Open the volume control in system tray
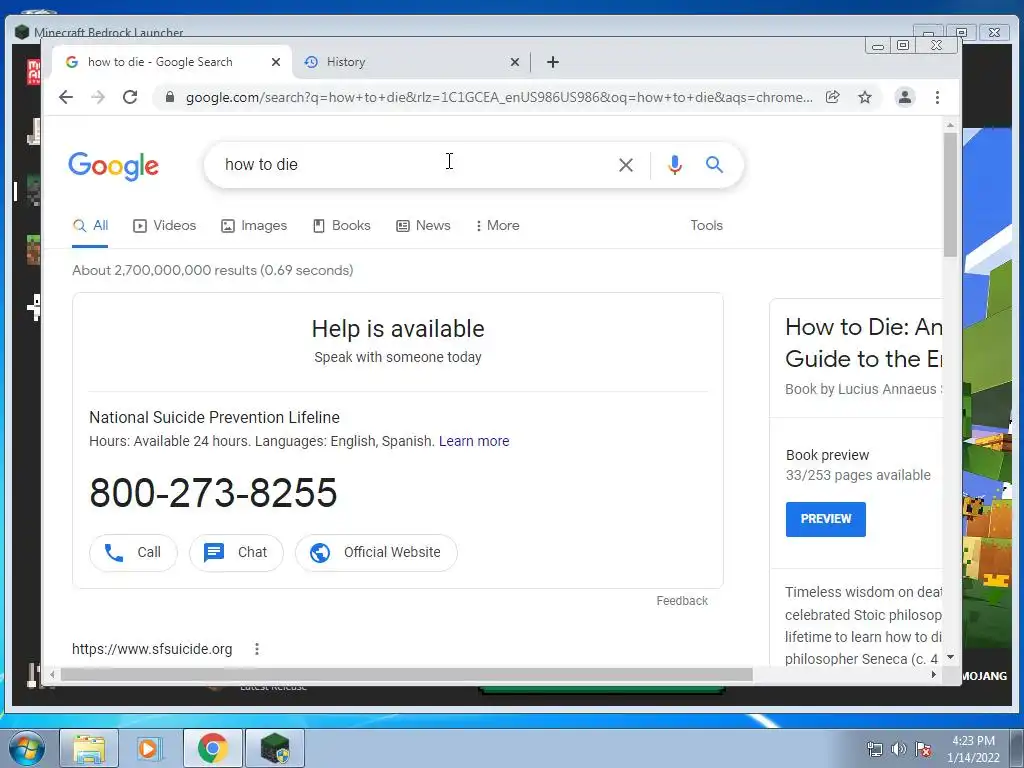The width and height of the screenshot is (1024, 768). [x=899, y=749]
